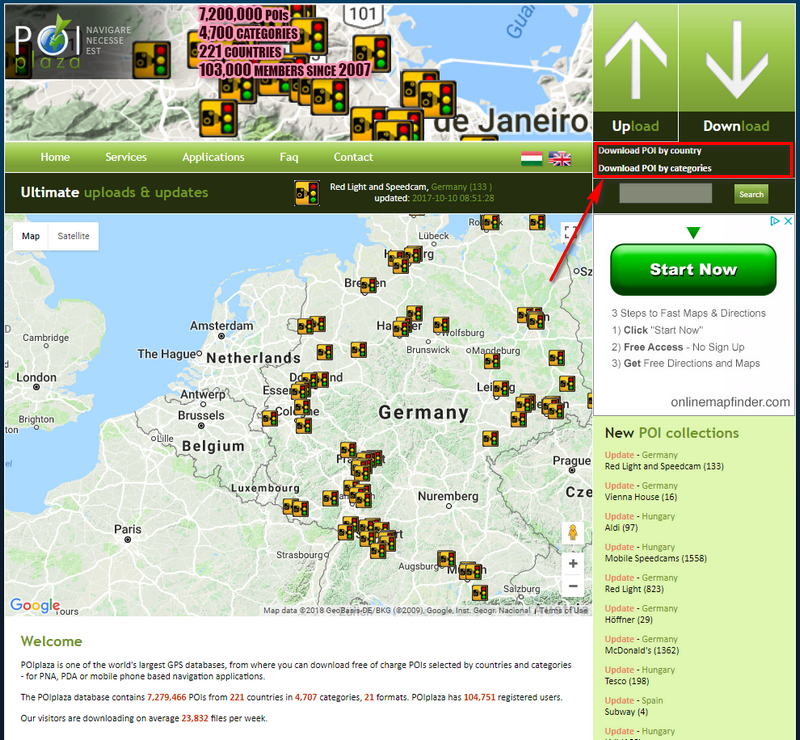
Task: Open Red Light and Speedcam (133) collection
Action: tap(664, 466)
